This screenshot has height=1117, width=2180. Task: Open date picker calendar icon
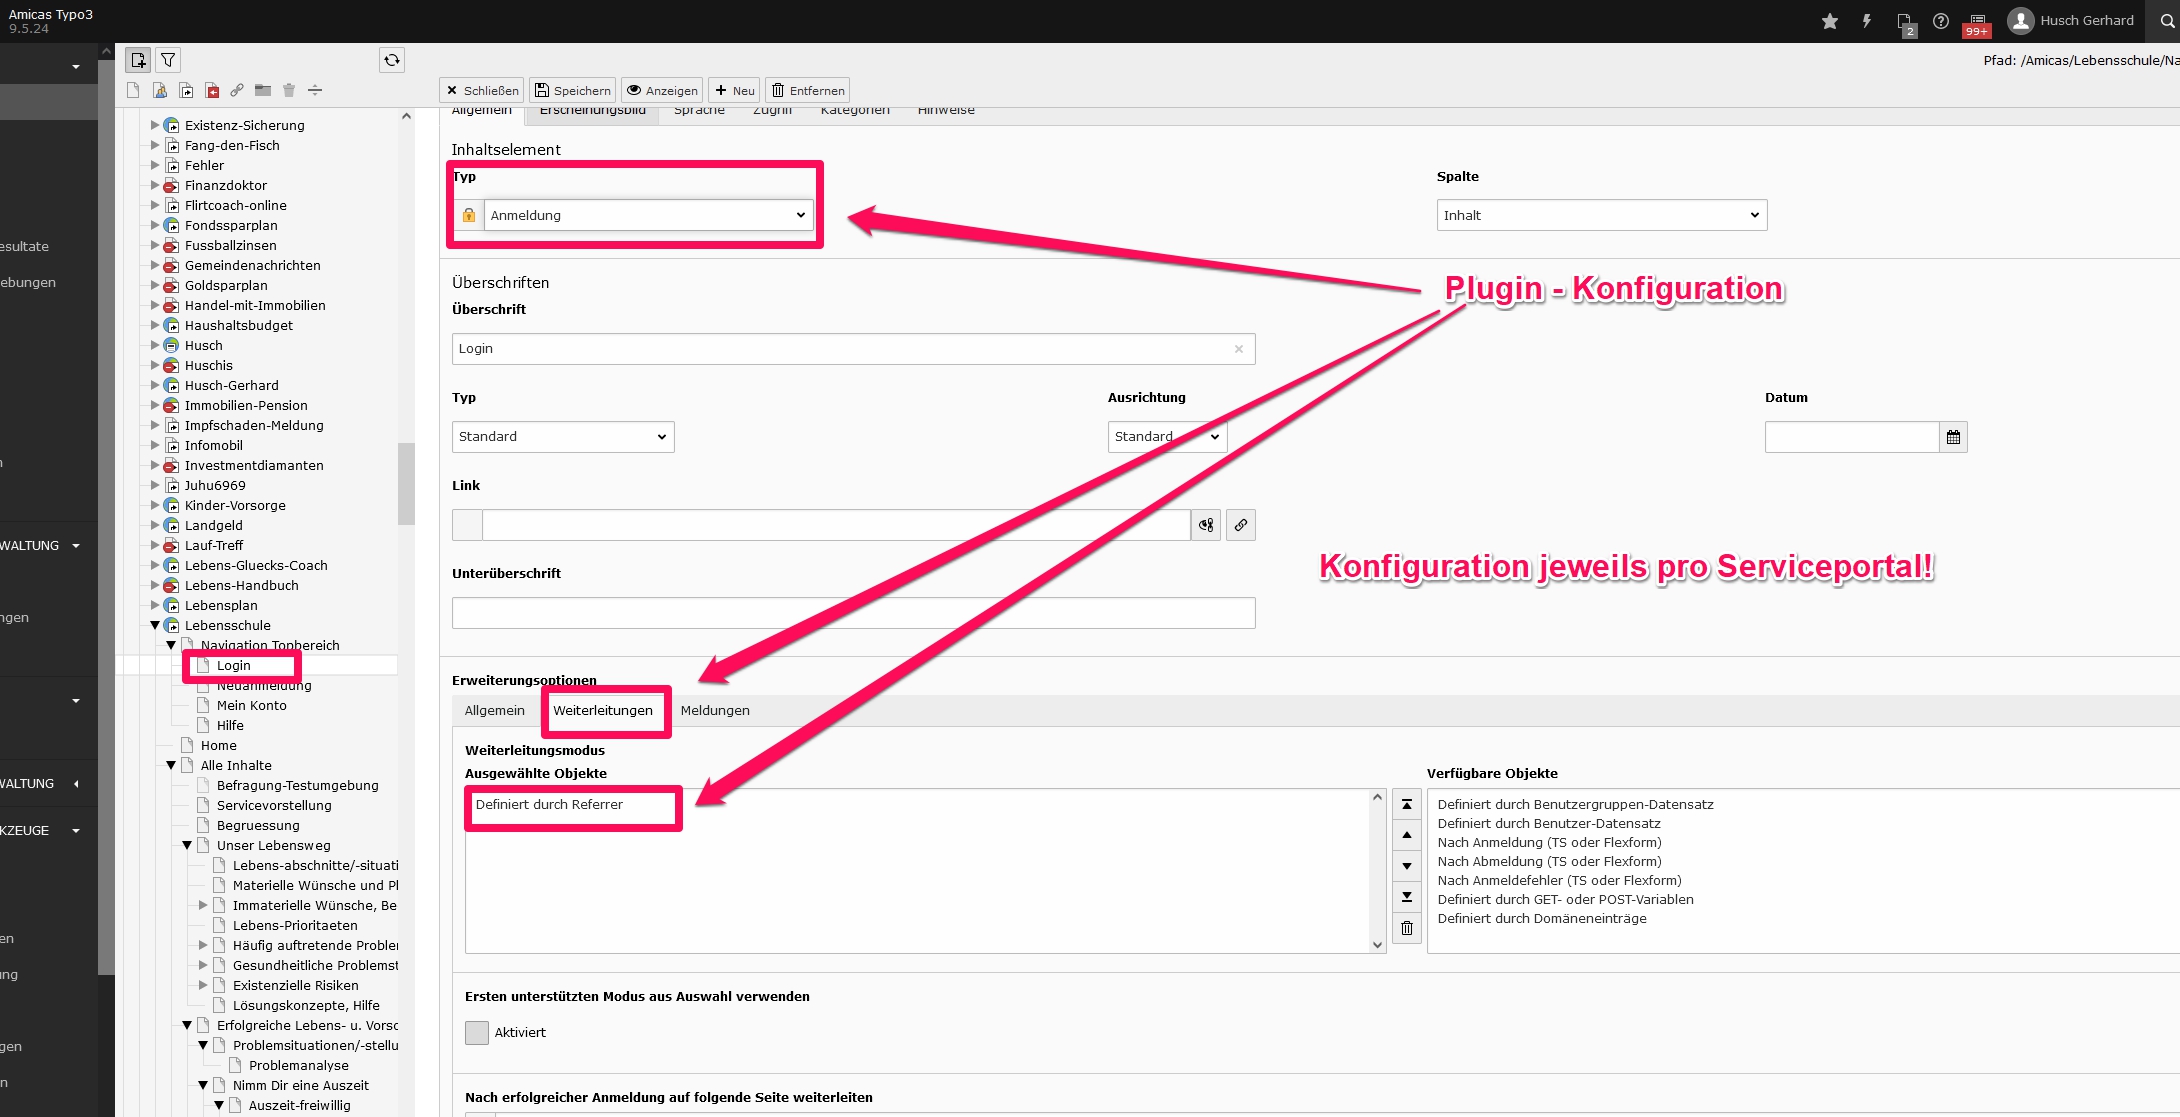(x=1953, y=437)
